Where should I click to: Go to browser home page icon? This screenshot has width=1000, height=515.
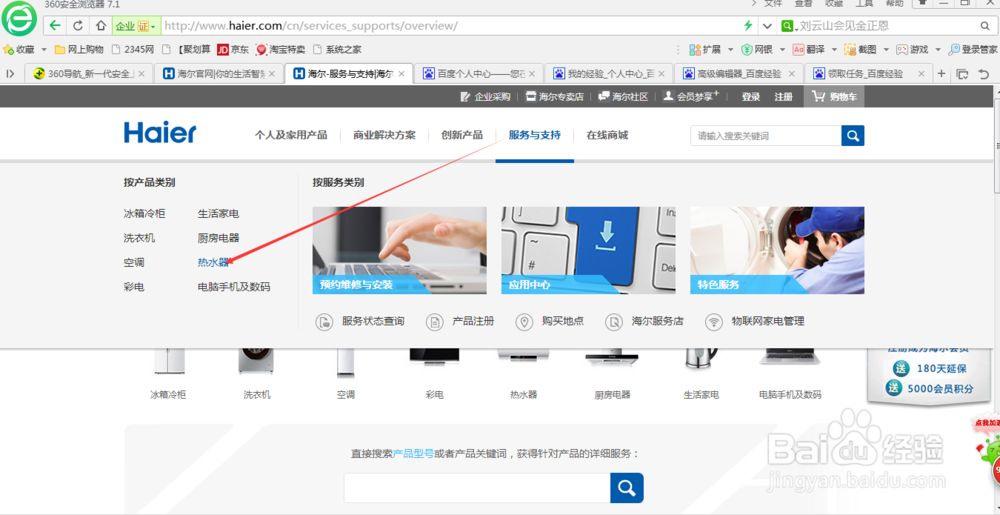(100, 26)
